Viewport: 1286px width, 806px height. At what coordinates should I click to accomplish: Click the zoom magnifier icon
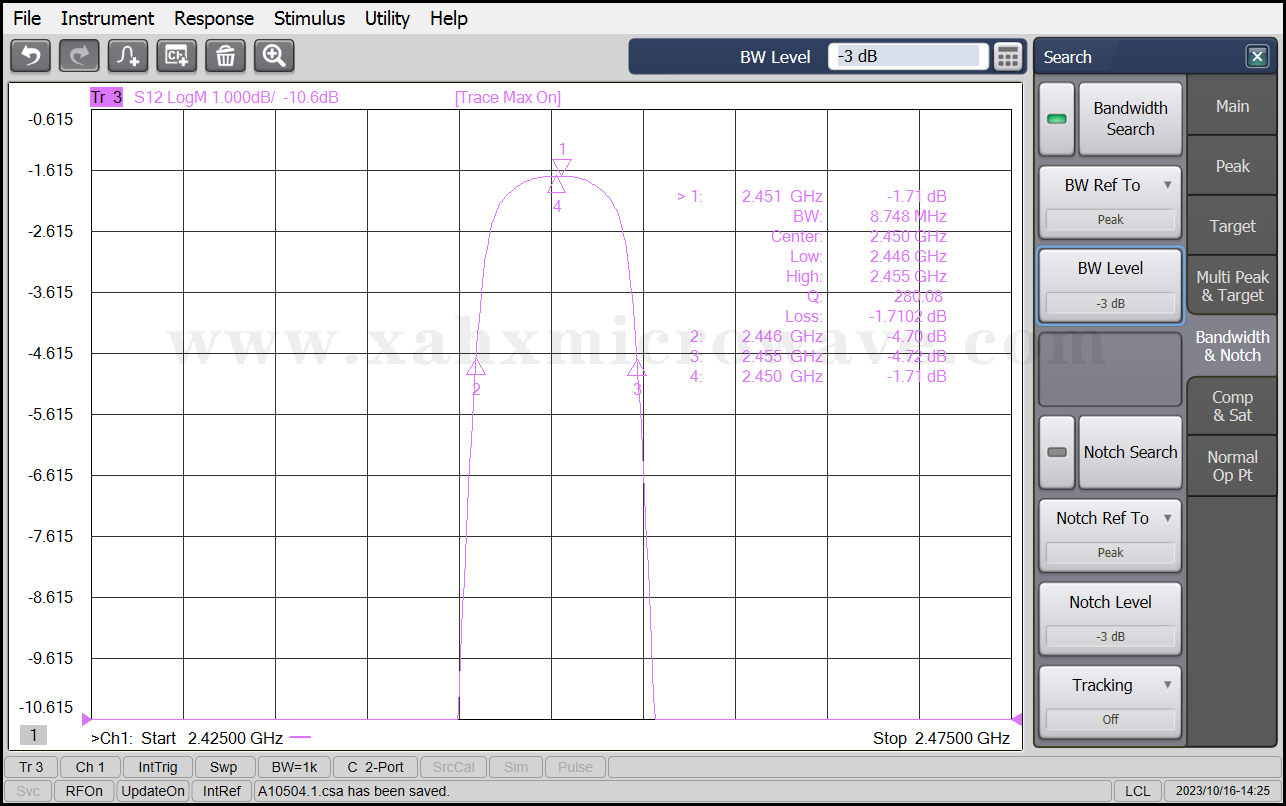[274, 56]
